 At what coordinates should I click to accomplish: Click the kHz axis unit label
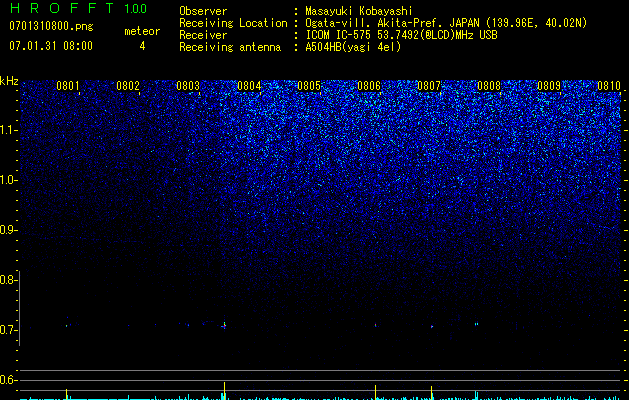coord(9,81)
